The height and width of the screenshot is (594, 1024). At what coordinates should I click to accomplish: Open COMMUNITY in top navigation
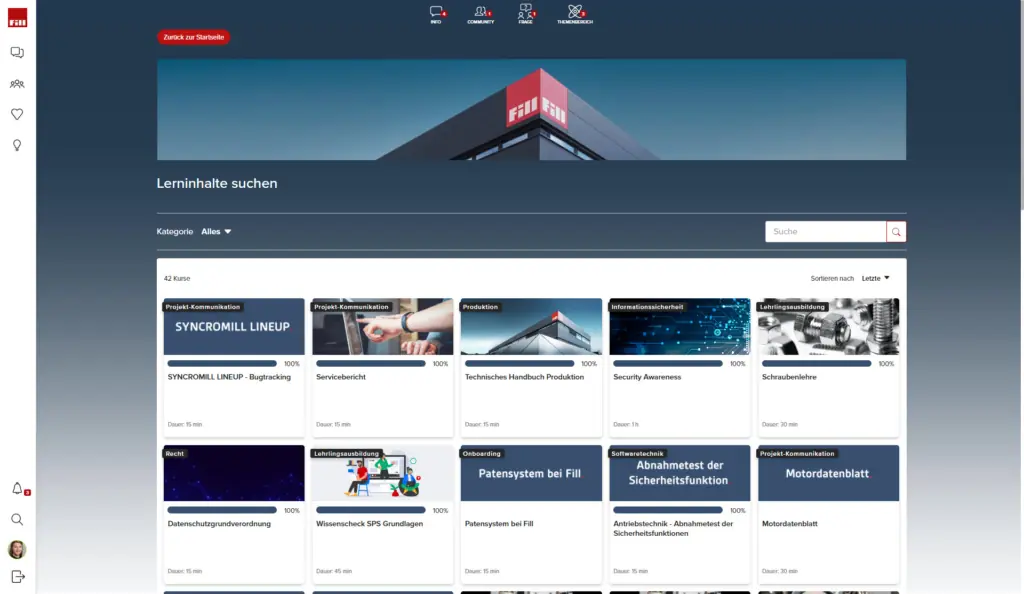(481, 14)
